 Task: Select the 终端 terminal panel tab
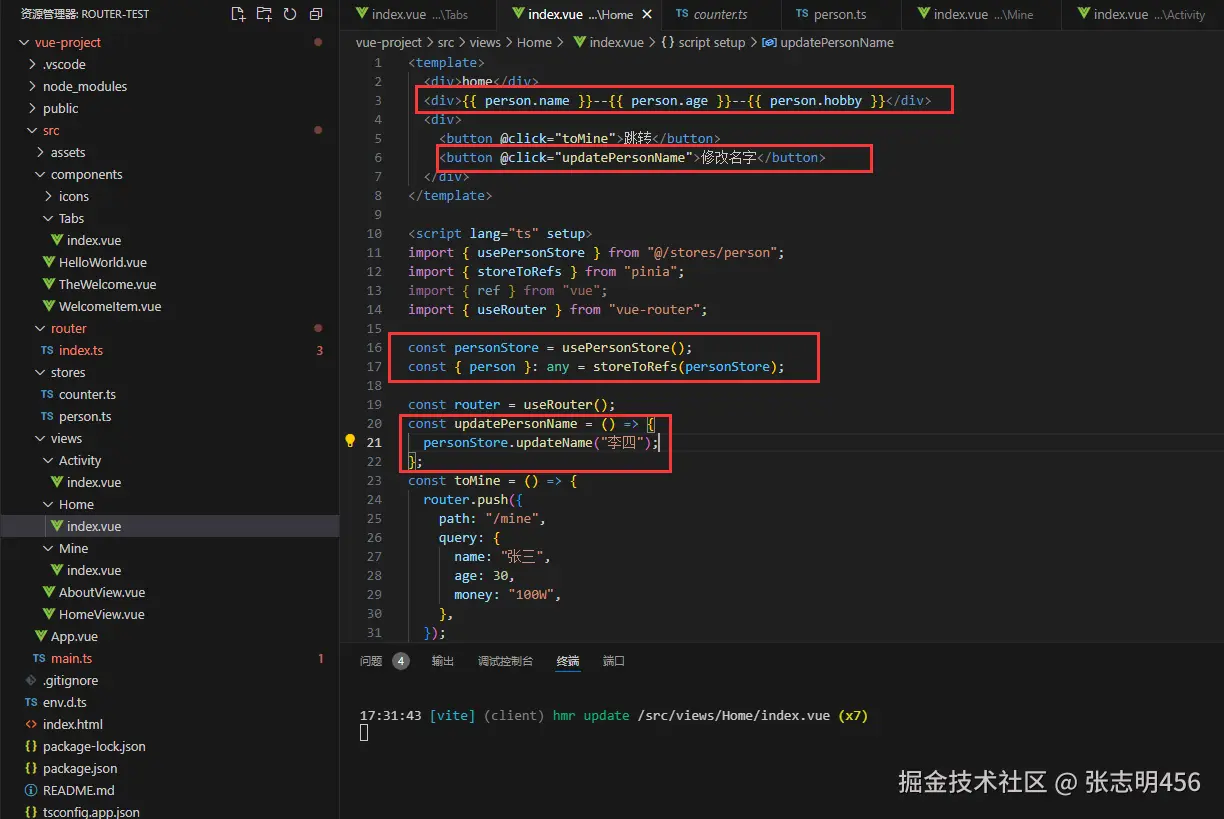pyautogui.click(x=568, y=661)
